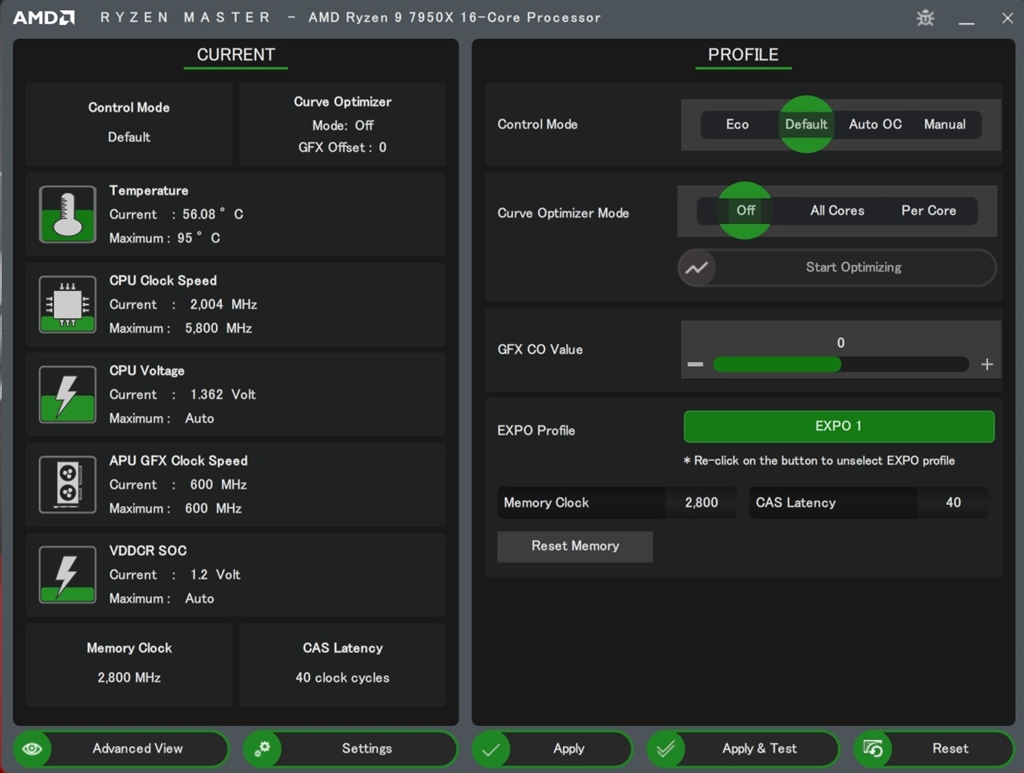1024x773 pixels.
Task: Click Apply & Test
Action: (743, 749)
